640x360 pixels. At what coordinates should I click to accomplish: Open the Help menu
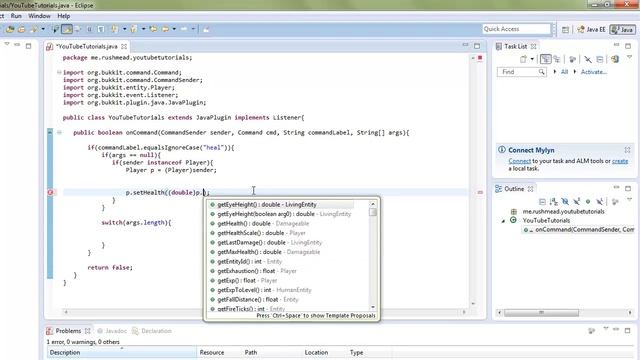64,16
